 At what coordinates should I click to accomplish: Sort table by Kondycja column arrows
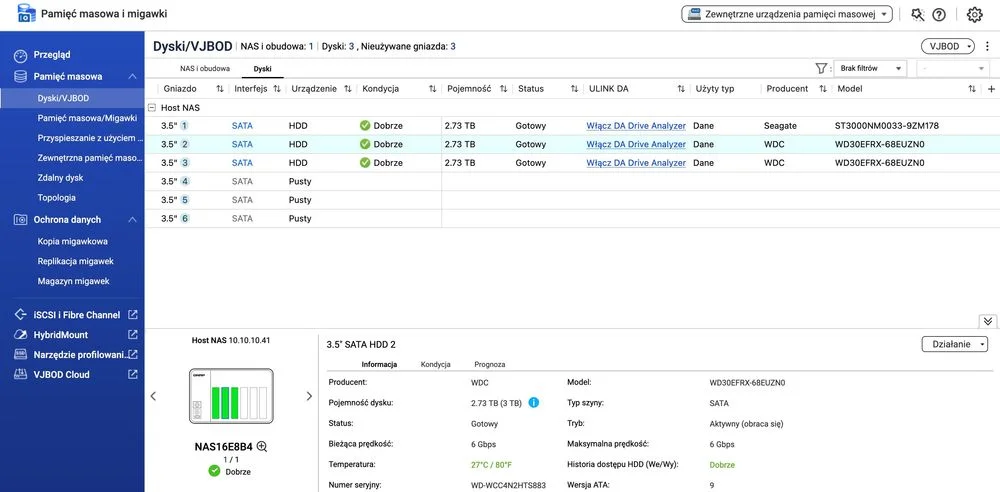click(432, 89)
